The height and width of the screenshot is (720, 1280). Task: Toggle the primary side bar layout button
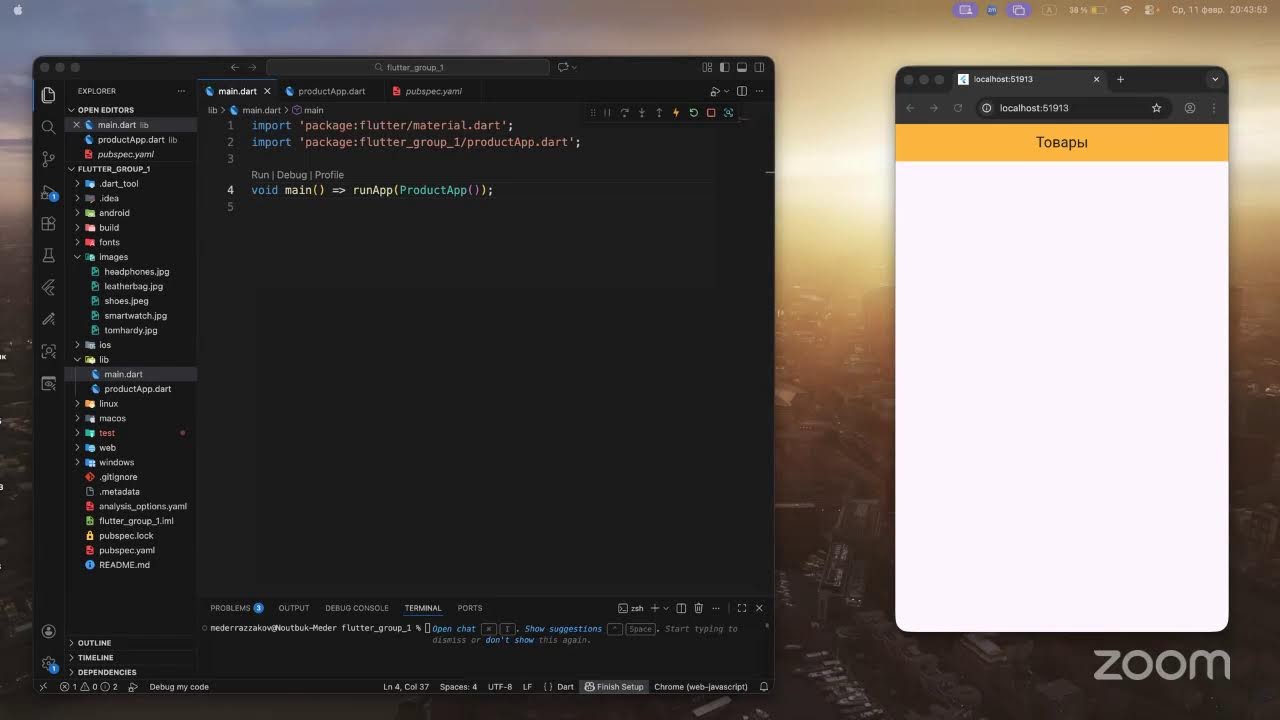pyautogui.click(x=724, y=67)
